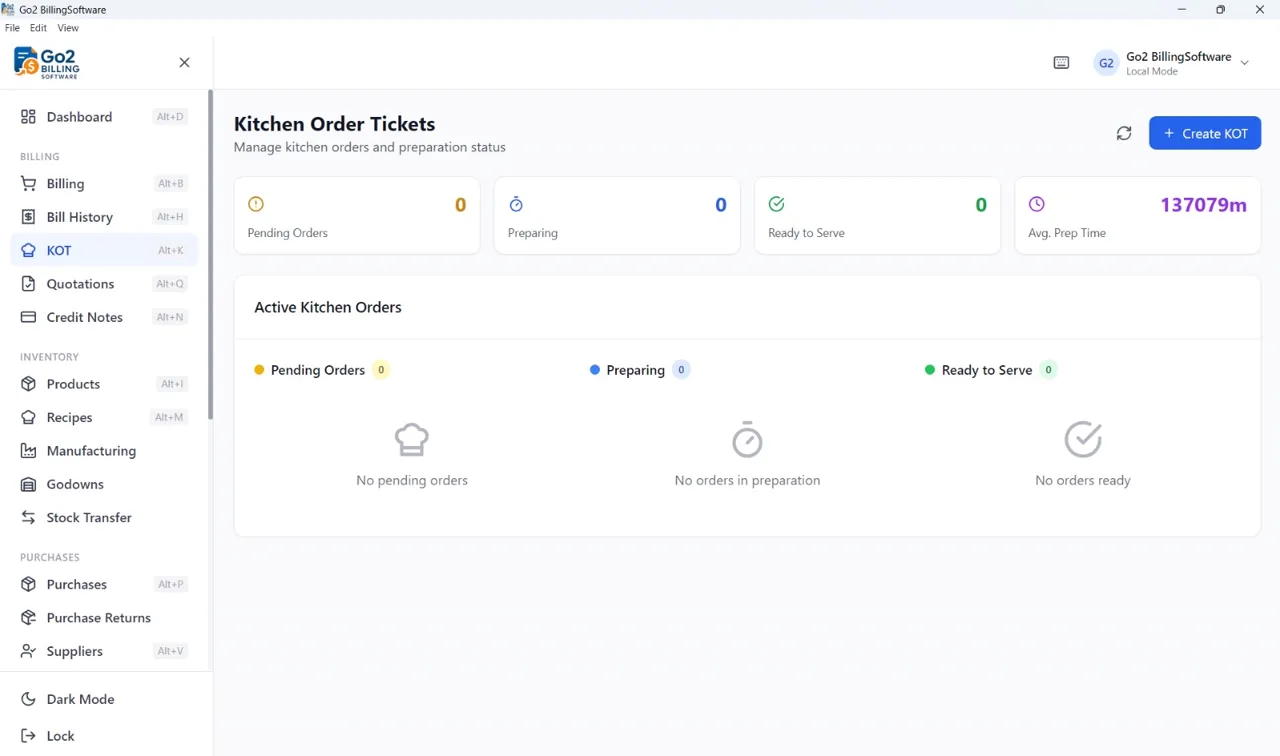This screenshot has width=1280, height=756.
Task: Open the Edit menu
Action: tap(38, 28)
